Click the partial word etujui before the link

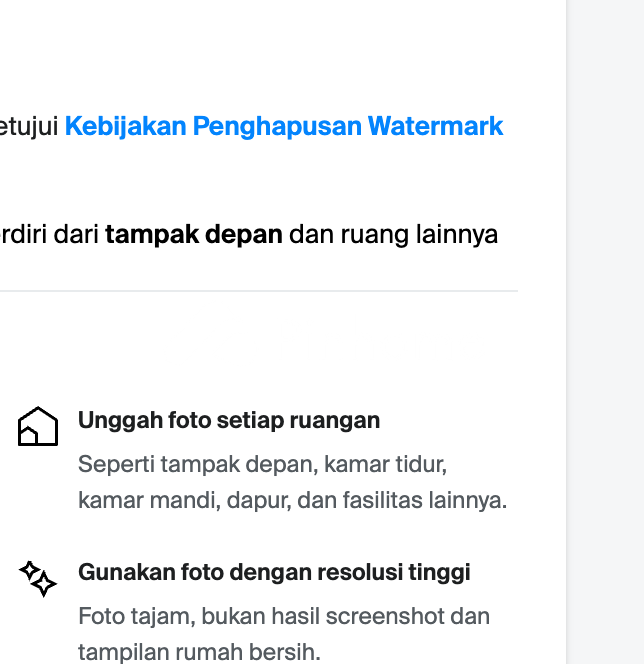[30, 127]
